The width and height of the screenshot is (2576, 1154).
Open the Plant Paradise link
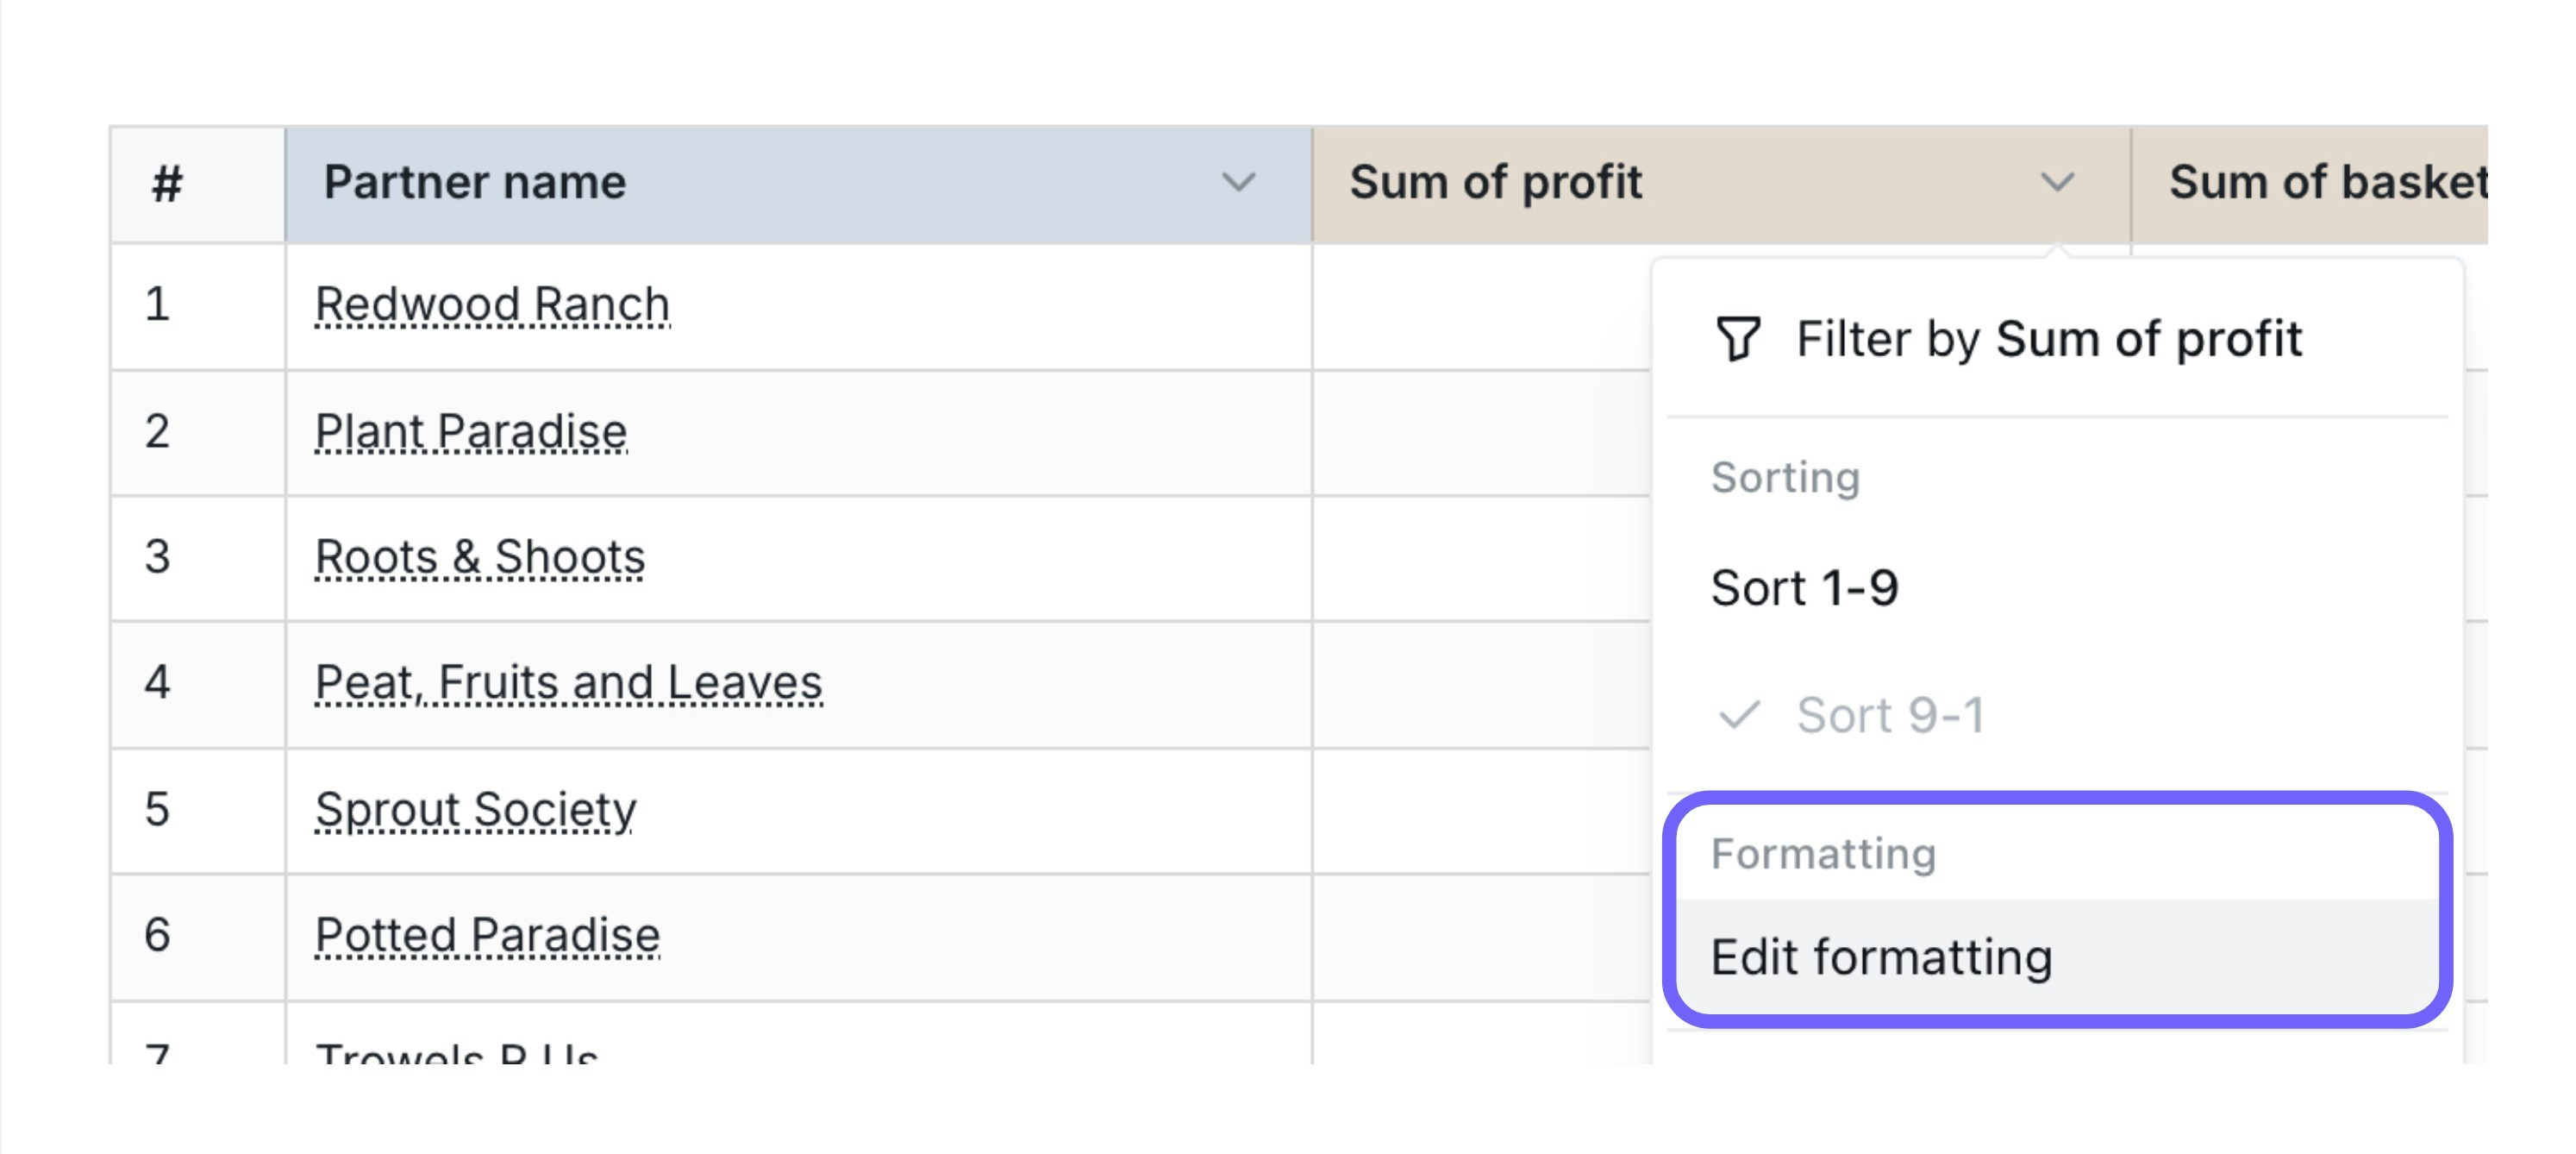(x=471, y=431)
